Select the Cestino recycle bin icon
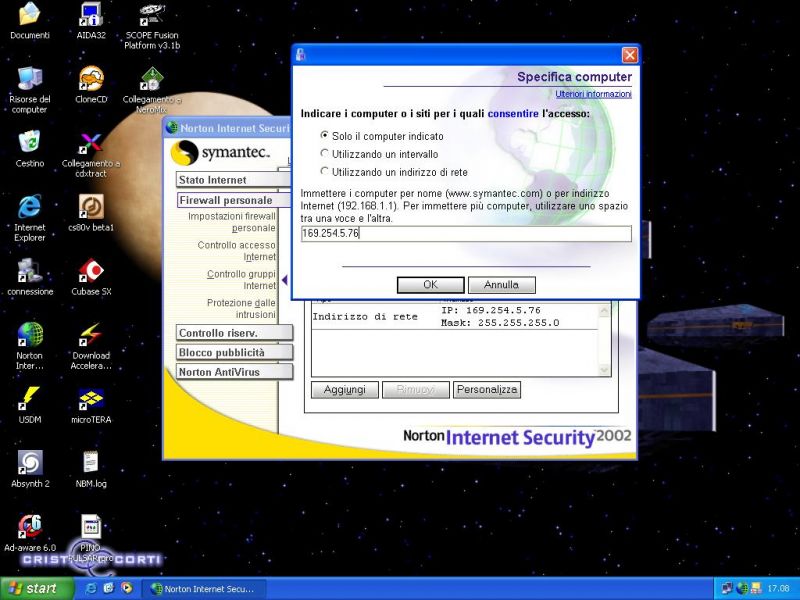The image size is (800, 600). pos(30,142)
